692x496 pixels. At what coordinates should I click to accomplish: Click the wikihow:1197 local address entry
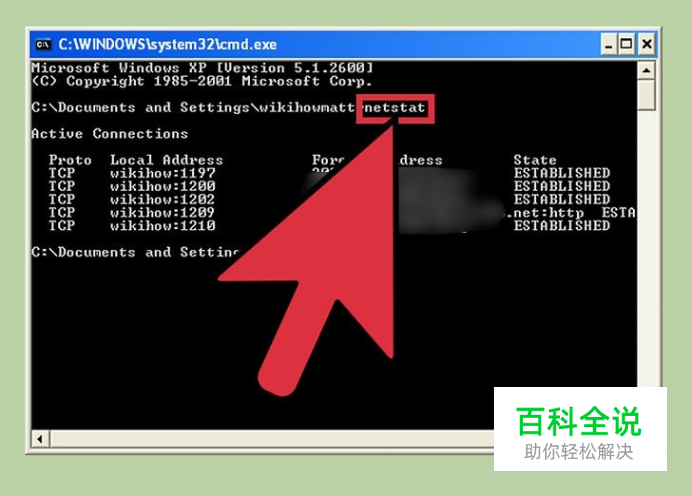tap(162, 173)
